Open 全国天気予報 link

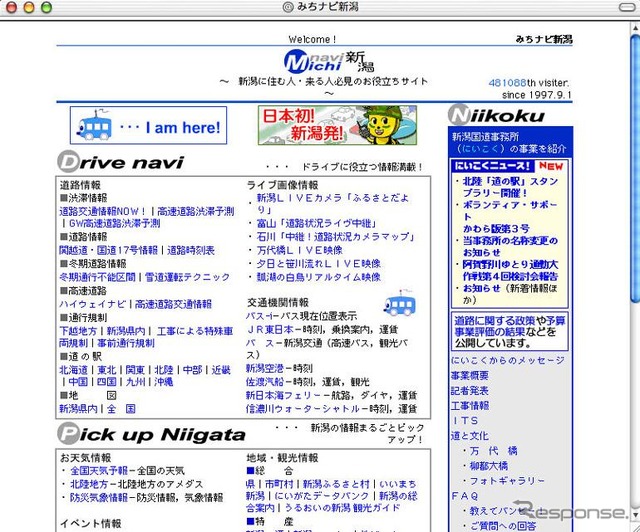tap(99, 471)
